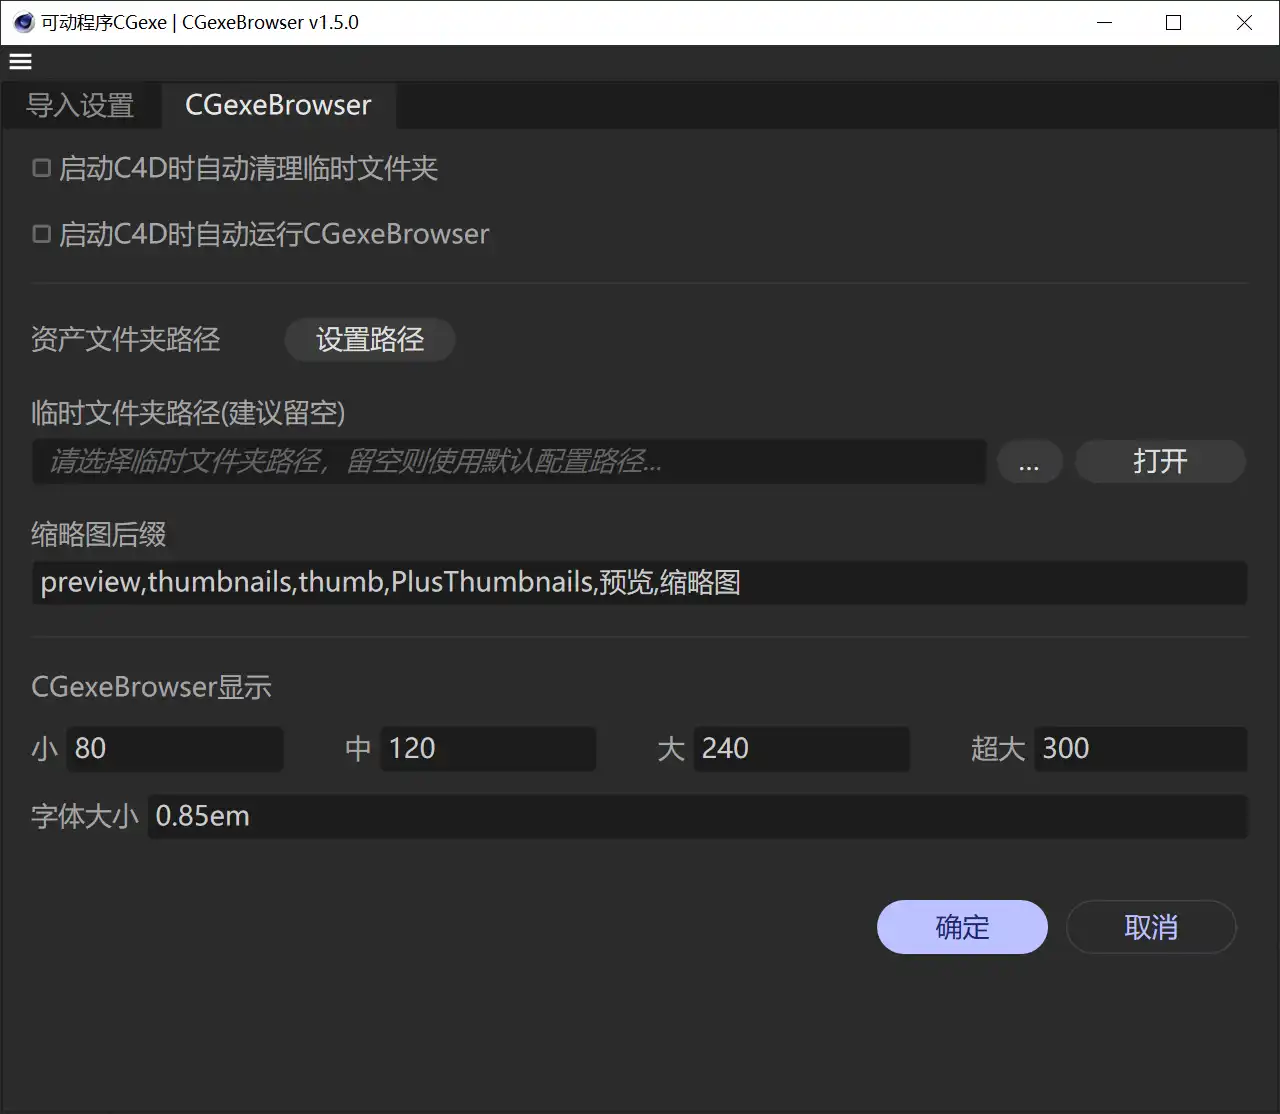Click the 中 size field showing 120
Screen dimensions: 1280x1114
[x=488, y=749]
